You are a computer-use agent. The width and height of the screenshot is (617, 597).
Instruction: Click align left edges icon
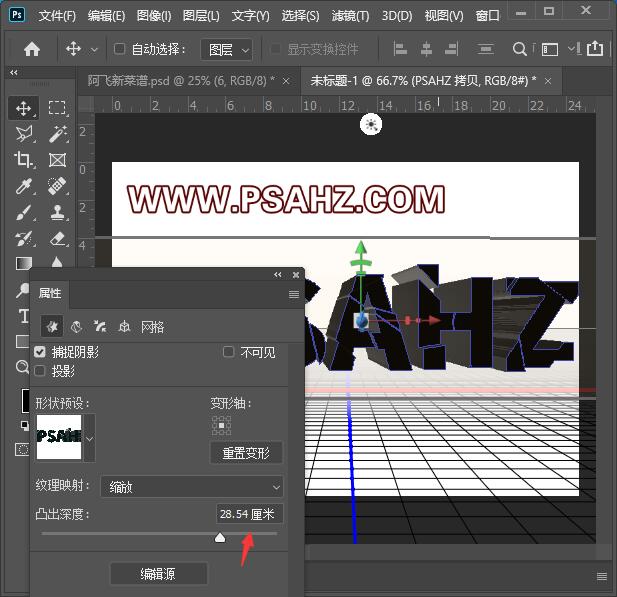400,50
